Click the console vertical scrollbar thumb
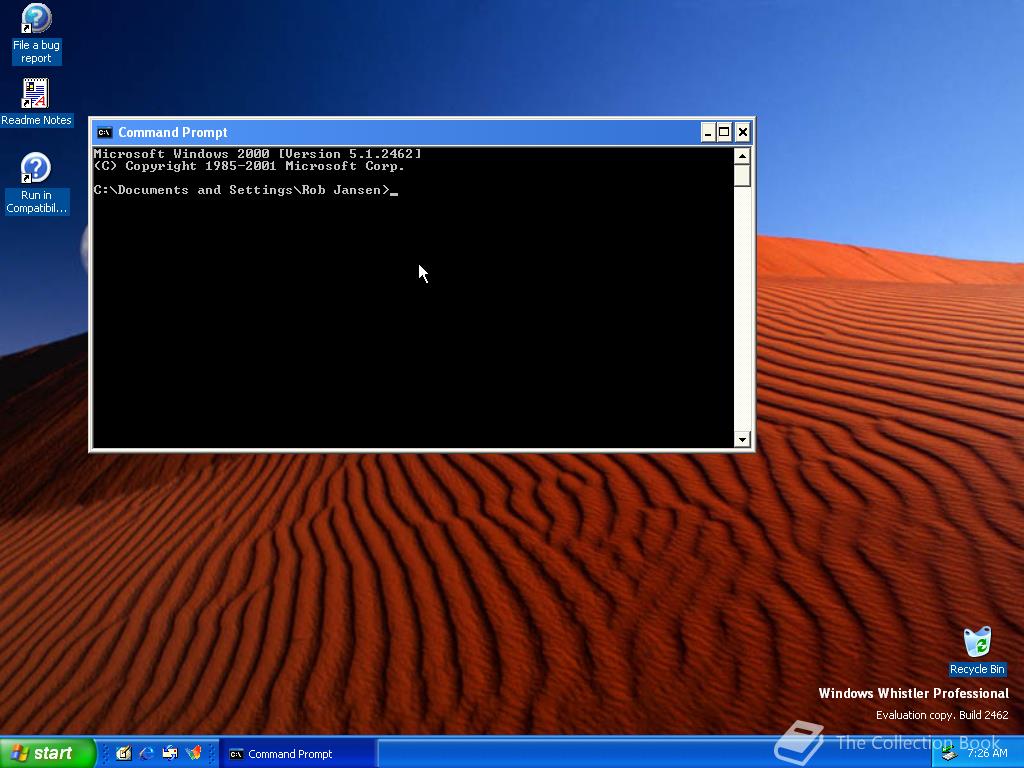Screen dimensions: 1024x768 tap(742, 176)
